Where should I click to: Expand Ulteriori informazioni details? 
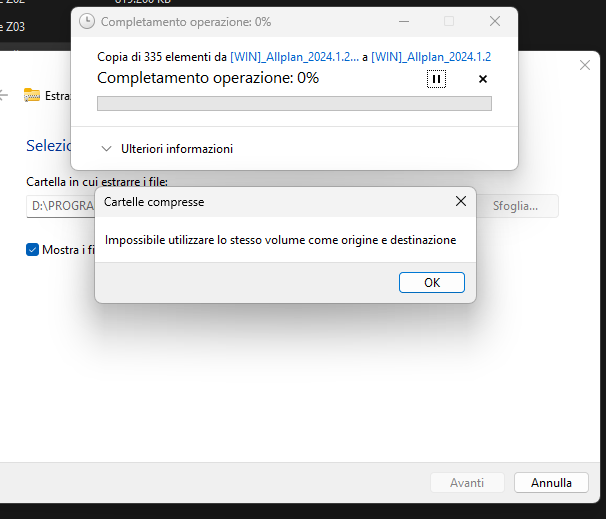pos(167,149)
